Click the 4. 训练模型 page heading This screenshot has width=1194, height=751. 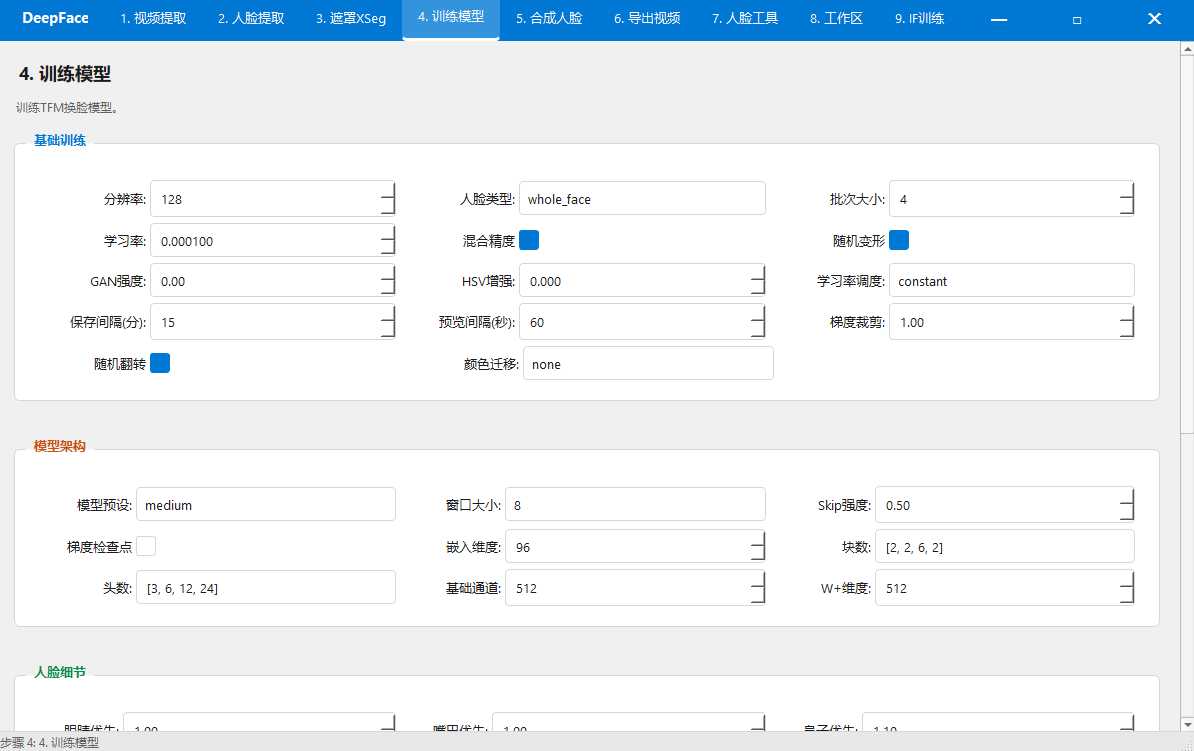point(65,74)
